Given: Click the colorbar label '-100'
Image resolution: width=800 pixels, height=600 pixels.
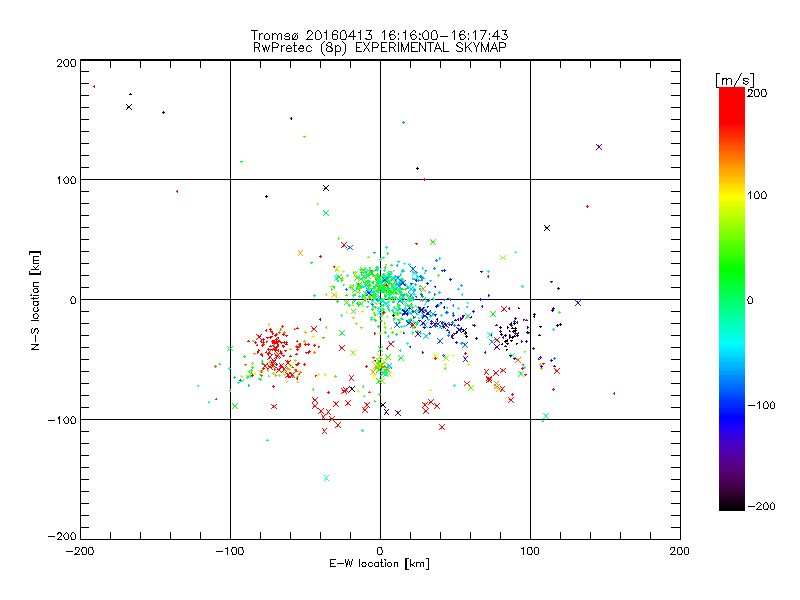Looking at the screenshot, I should [x=761, y=406].
